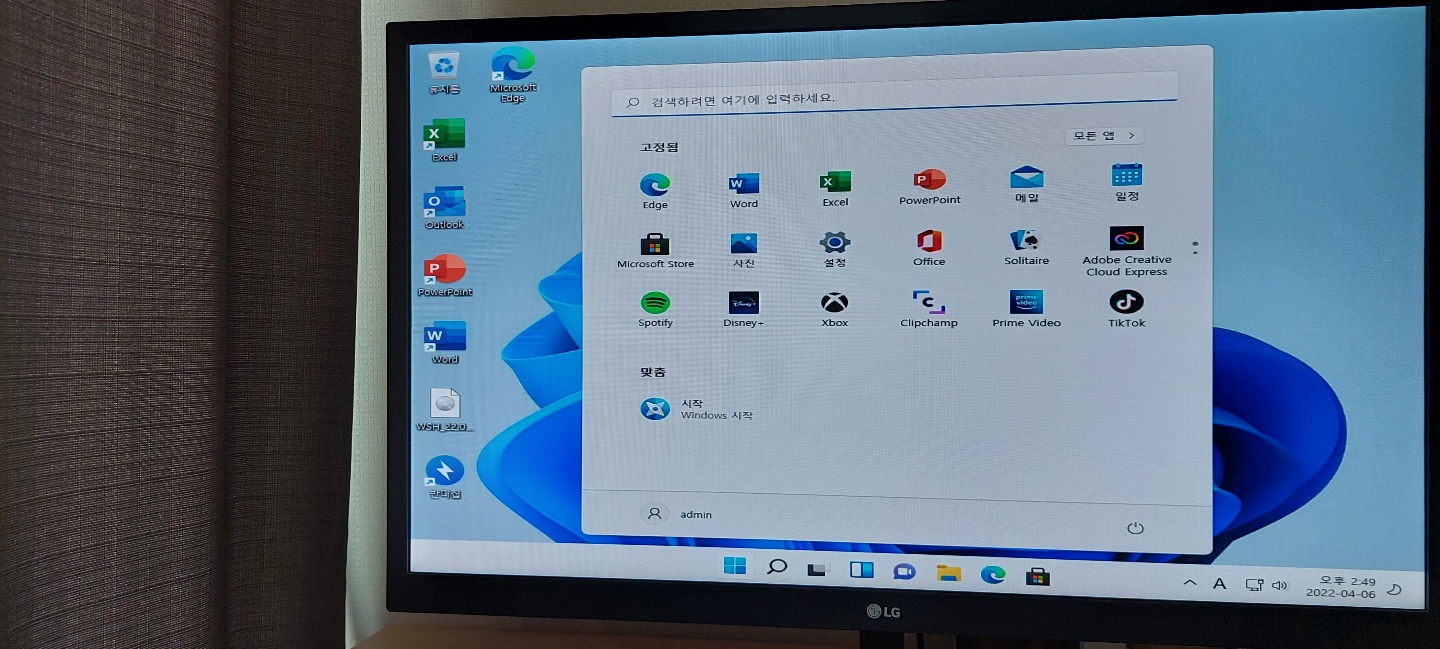Open Prime Video app
Viewport: 1440px width, 649px height.
[x=1027, y=309]
